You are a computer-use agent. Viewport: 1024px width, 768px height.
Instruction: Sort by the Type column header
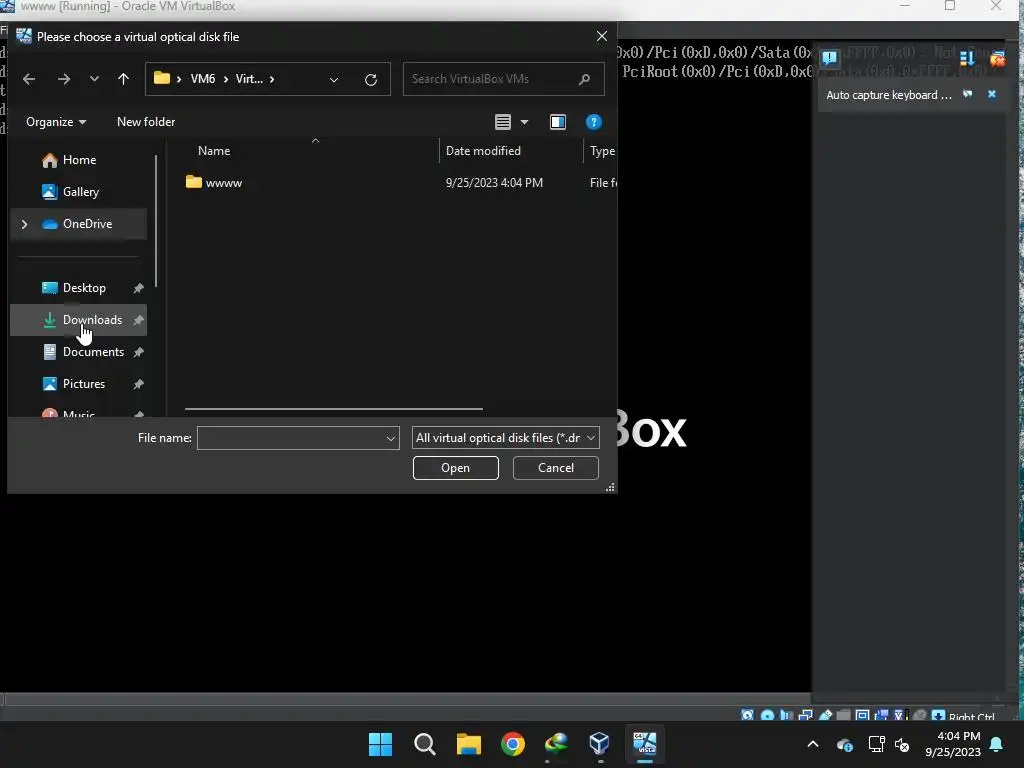(601, 151)
